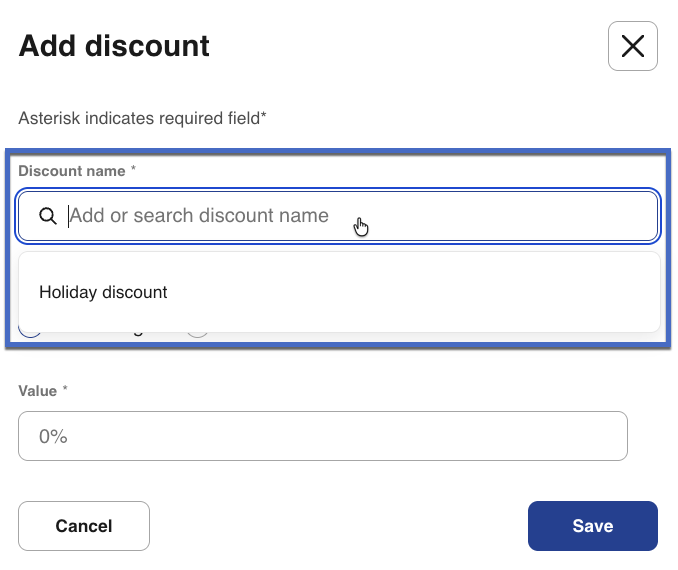Click the magnifying glass search icon

pyautogui.click(x=47, y=216)
